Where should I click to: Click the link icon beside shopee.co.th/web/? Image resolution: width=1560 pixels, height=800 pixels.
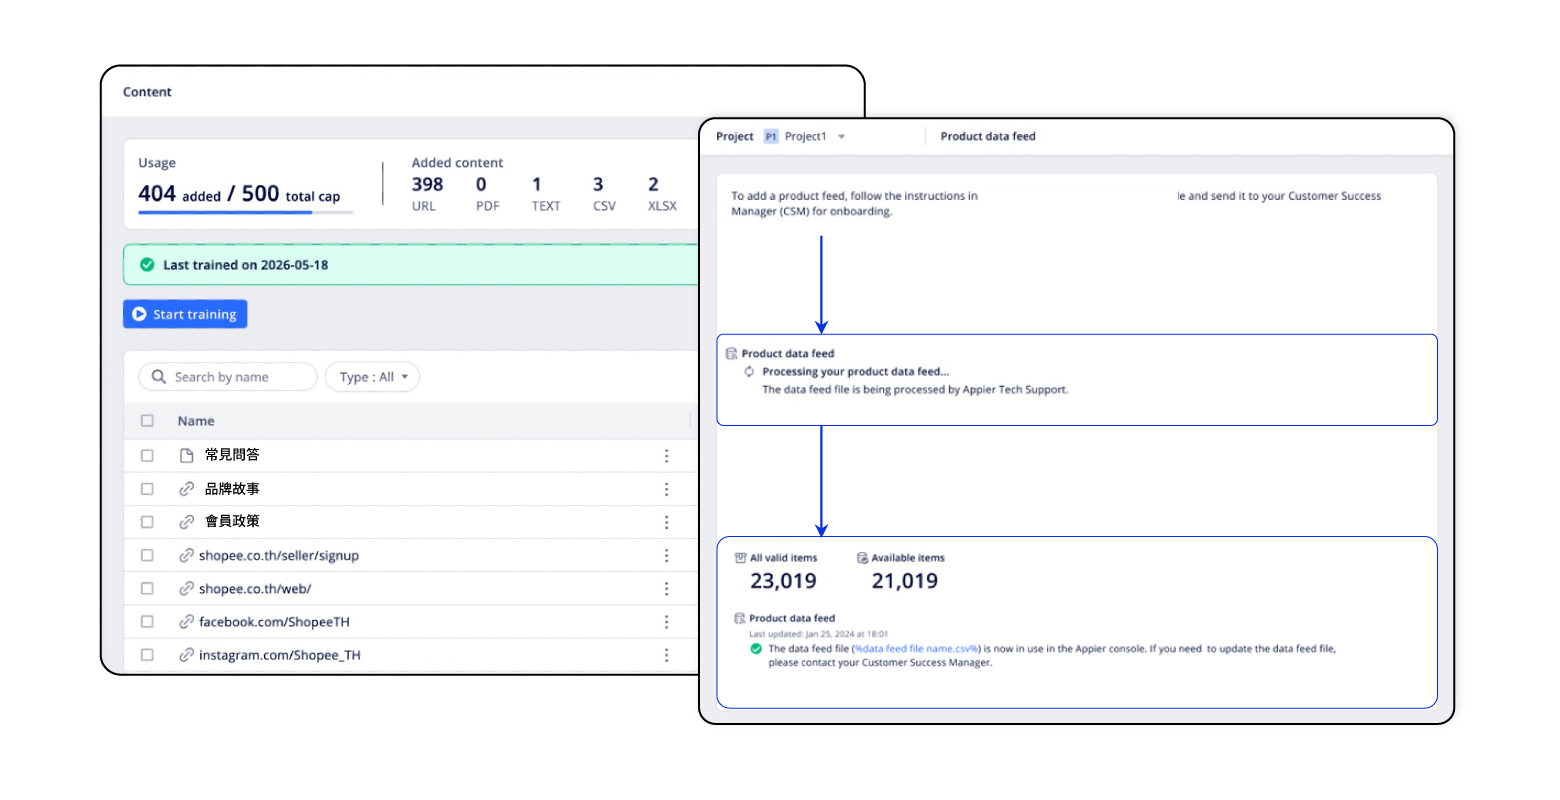(x=186, y=589)
